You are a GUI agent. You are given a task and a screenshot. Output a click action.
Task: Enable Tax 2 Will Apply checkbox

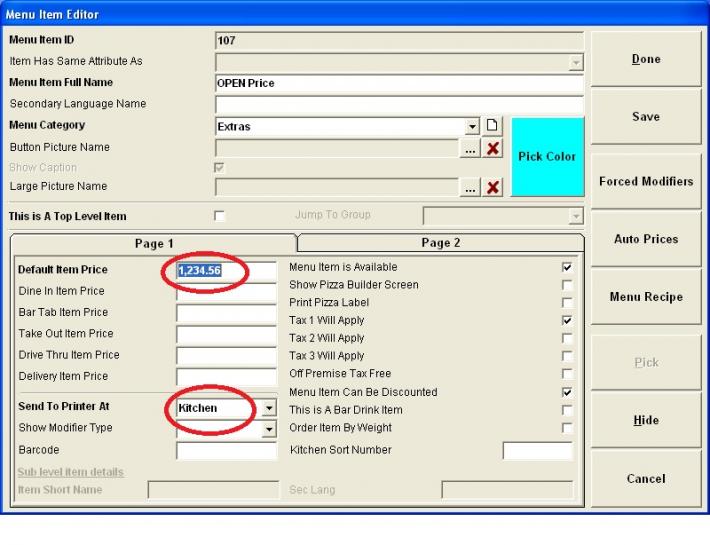pos(567,339)
